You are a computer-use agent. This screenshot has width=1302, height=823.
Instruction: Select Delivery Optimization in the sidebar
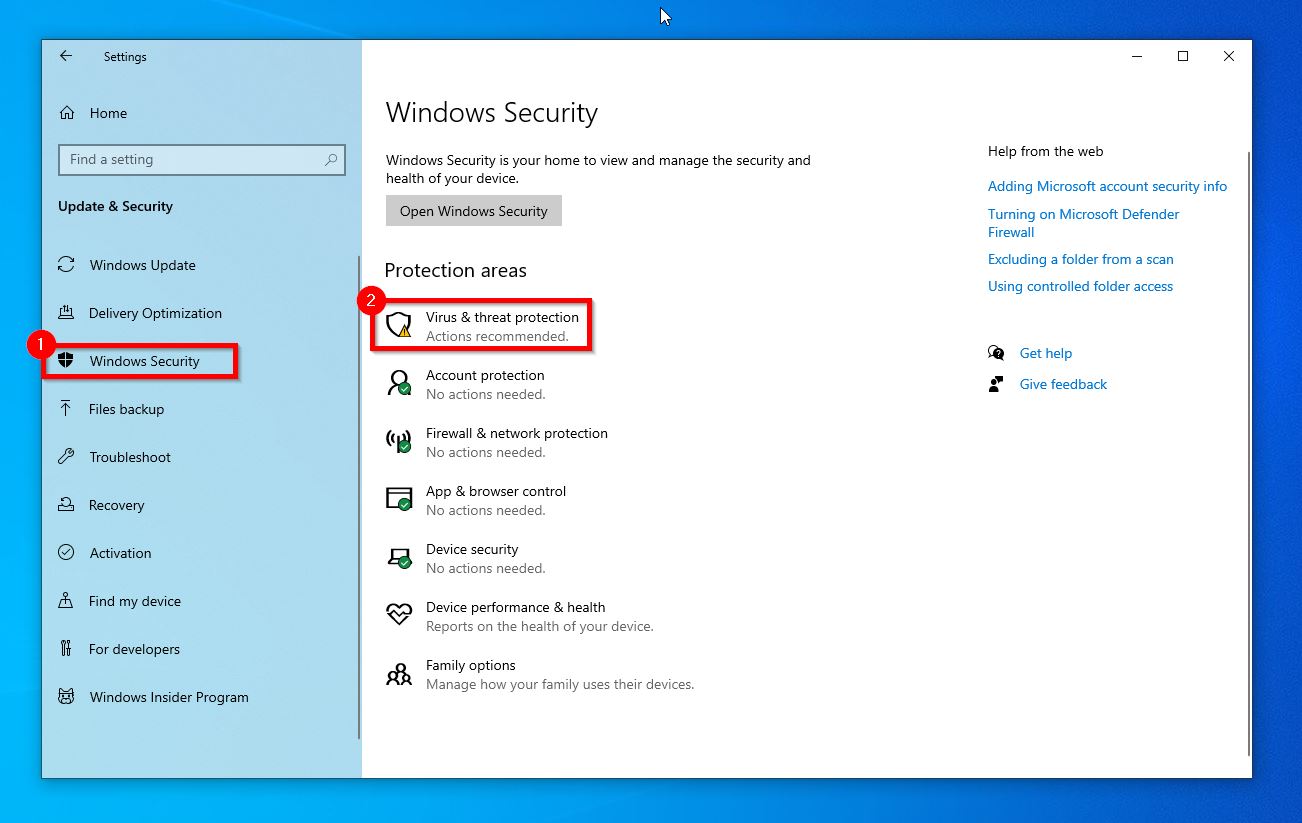tap(155, 313)
